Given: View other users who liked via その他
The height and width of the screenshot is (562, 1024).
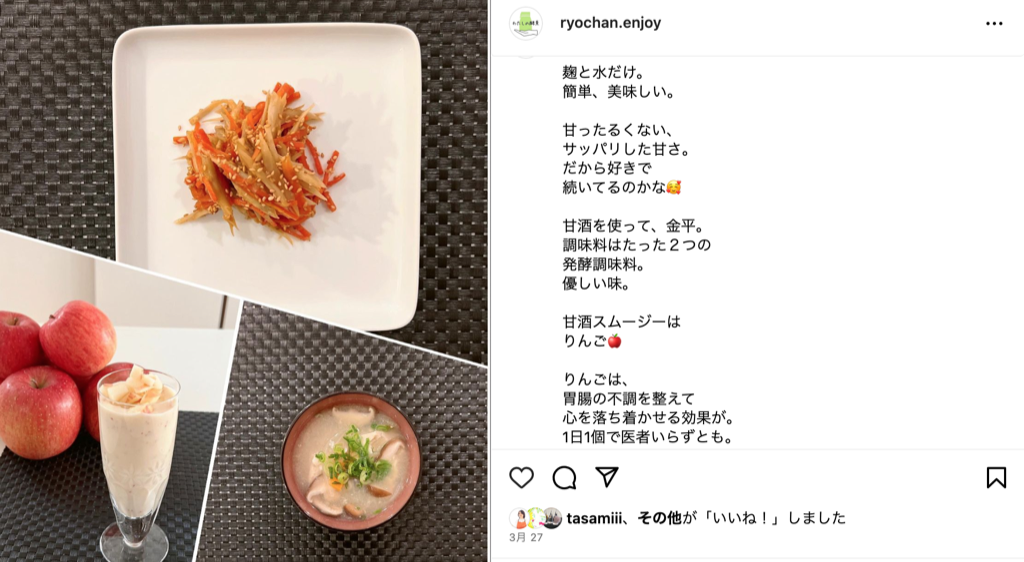Looking at the screenshot, I should point(659,518).
